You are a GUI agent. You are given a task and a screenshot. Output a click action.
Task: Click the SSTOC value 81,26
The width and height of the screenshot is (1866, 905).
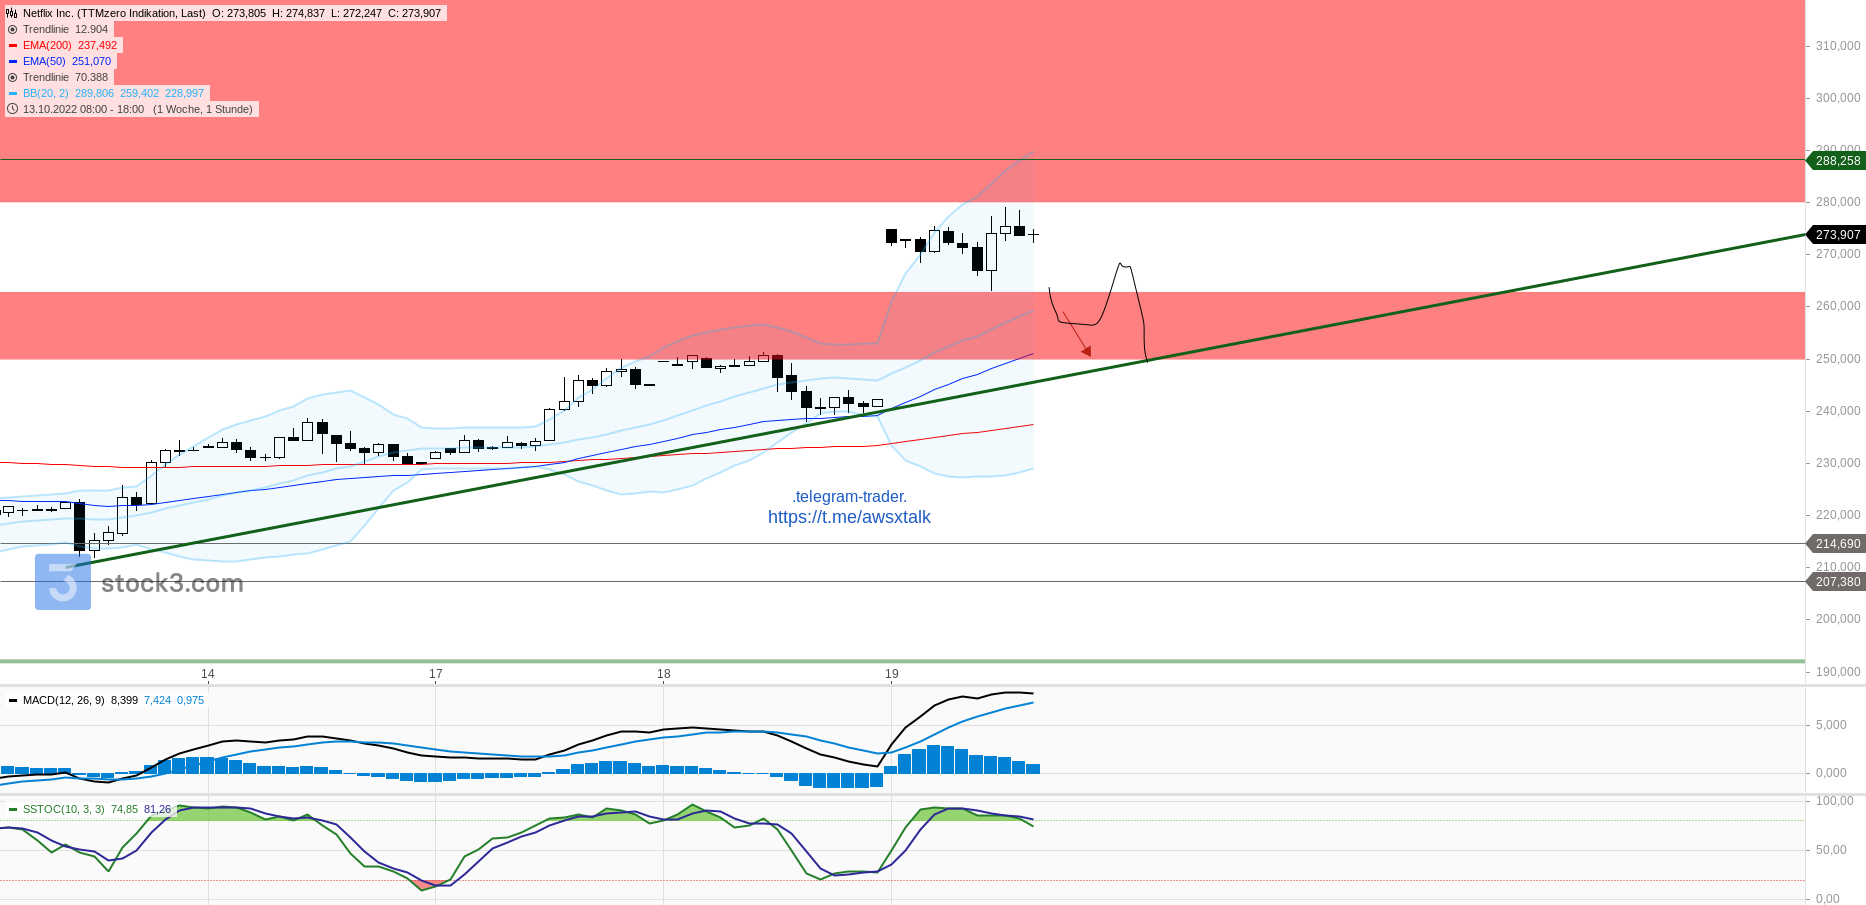pyautogui.click(x=158, y=809)
